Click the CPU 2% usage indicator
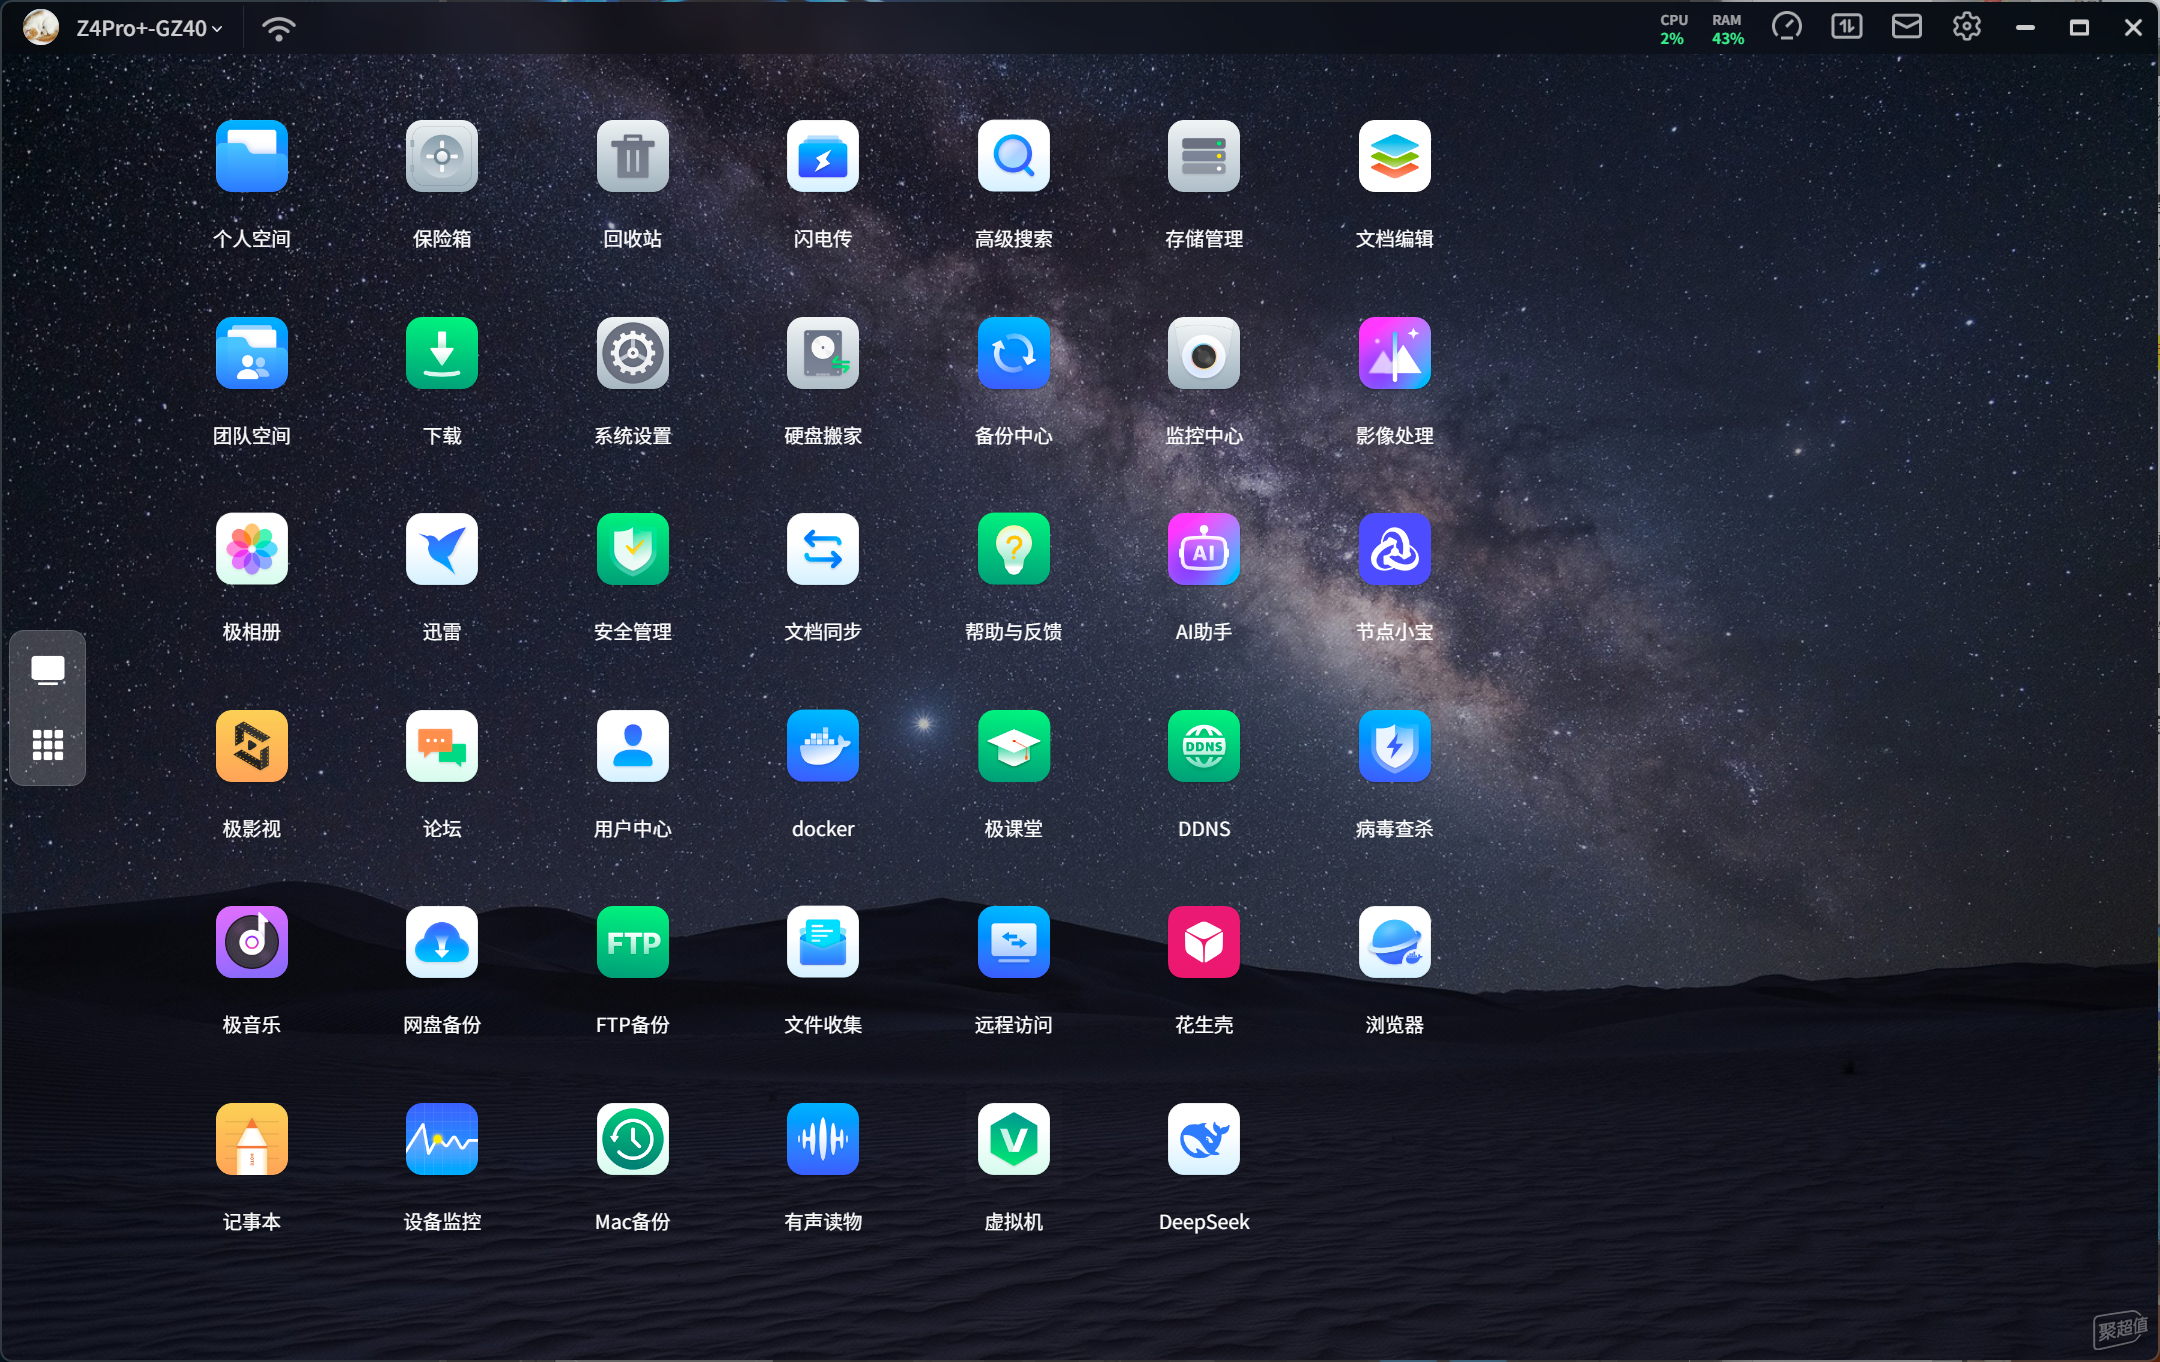The width and height of the screenshot is (2160, 1362). (1673, 29)
